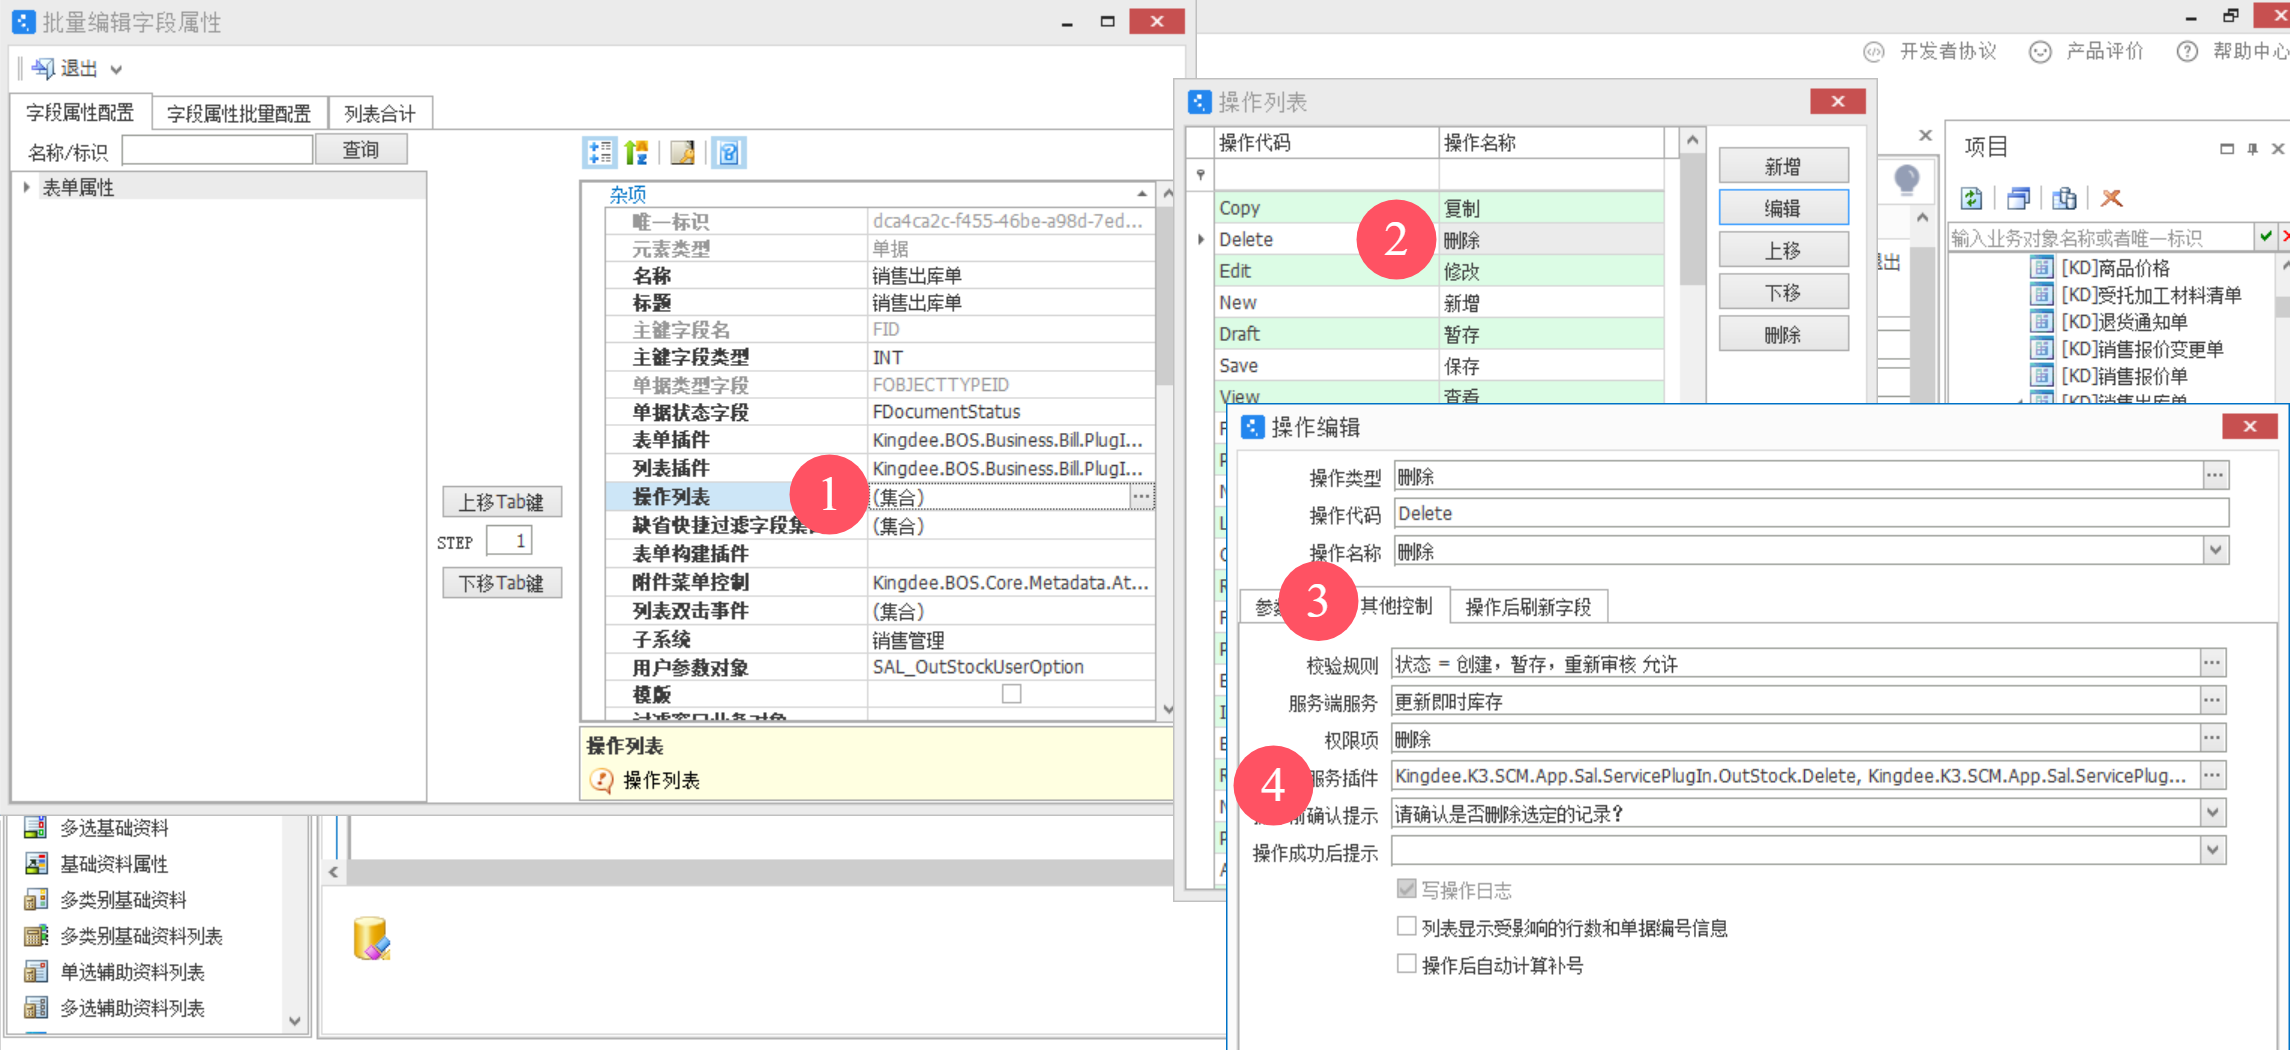Click the green checkmark beside the project search box

coord(2265,236)
